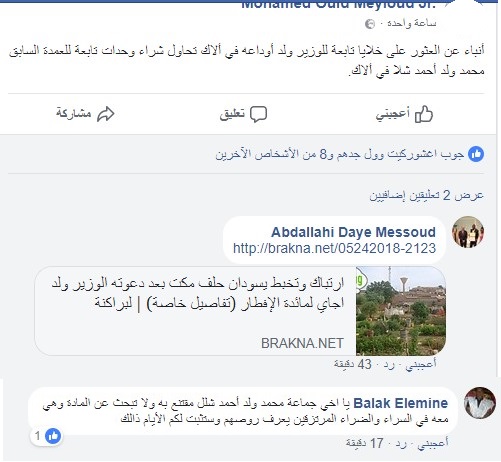Click the blue like reaction badge beside likers' names
This screenshot has height=462, width=501.
(476, 154)
